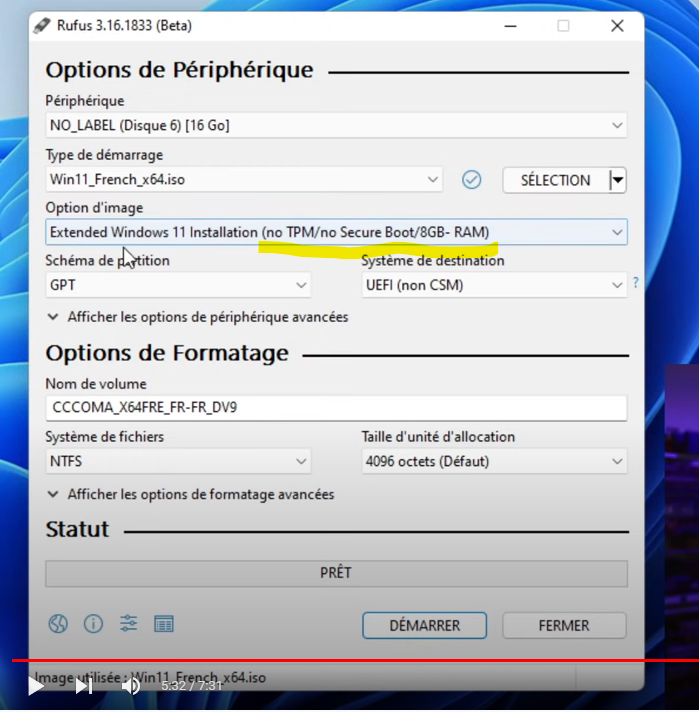The height and width of the screenshot is (712, 699).
Task: Click the Options de Périphérique heading
Action: (x=179, y=70)
